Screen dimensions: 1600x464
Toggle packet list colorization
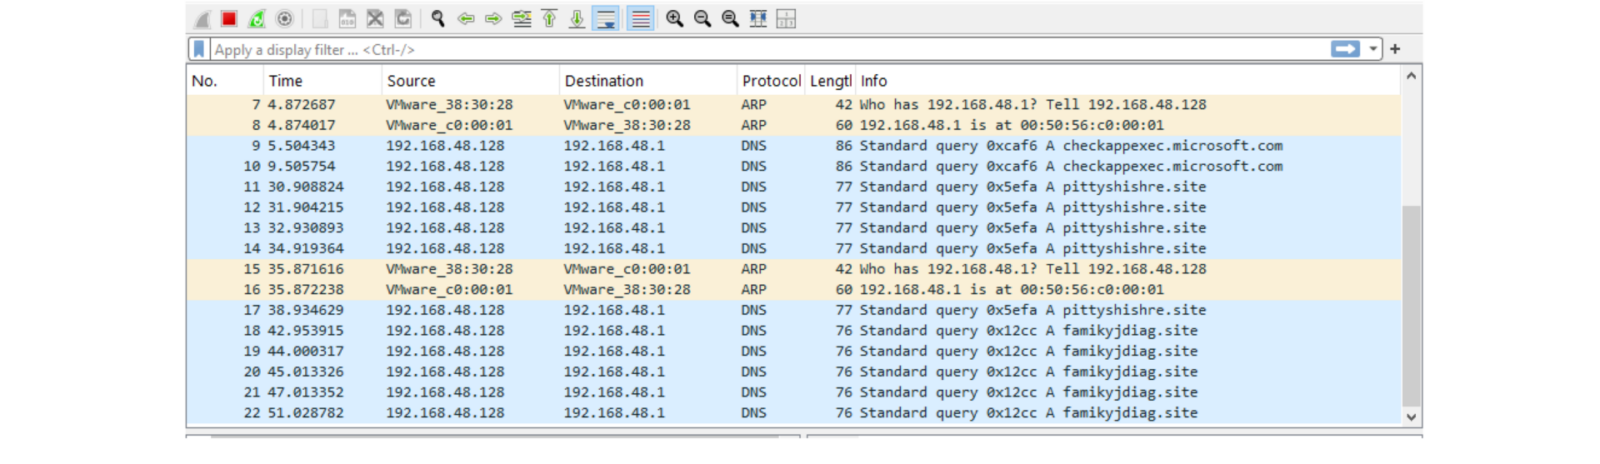tap(640, 19)
